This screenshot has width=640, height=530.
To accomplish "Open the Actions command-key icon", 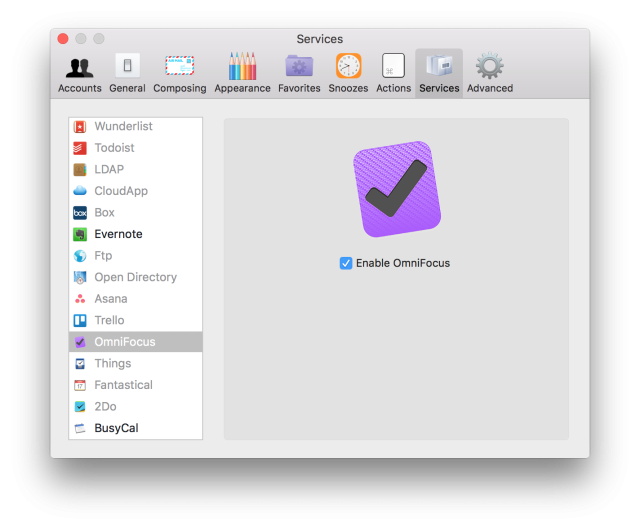I will pos(393,66).
